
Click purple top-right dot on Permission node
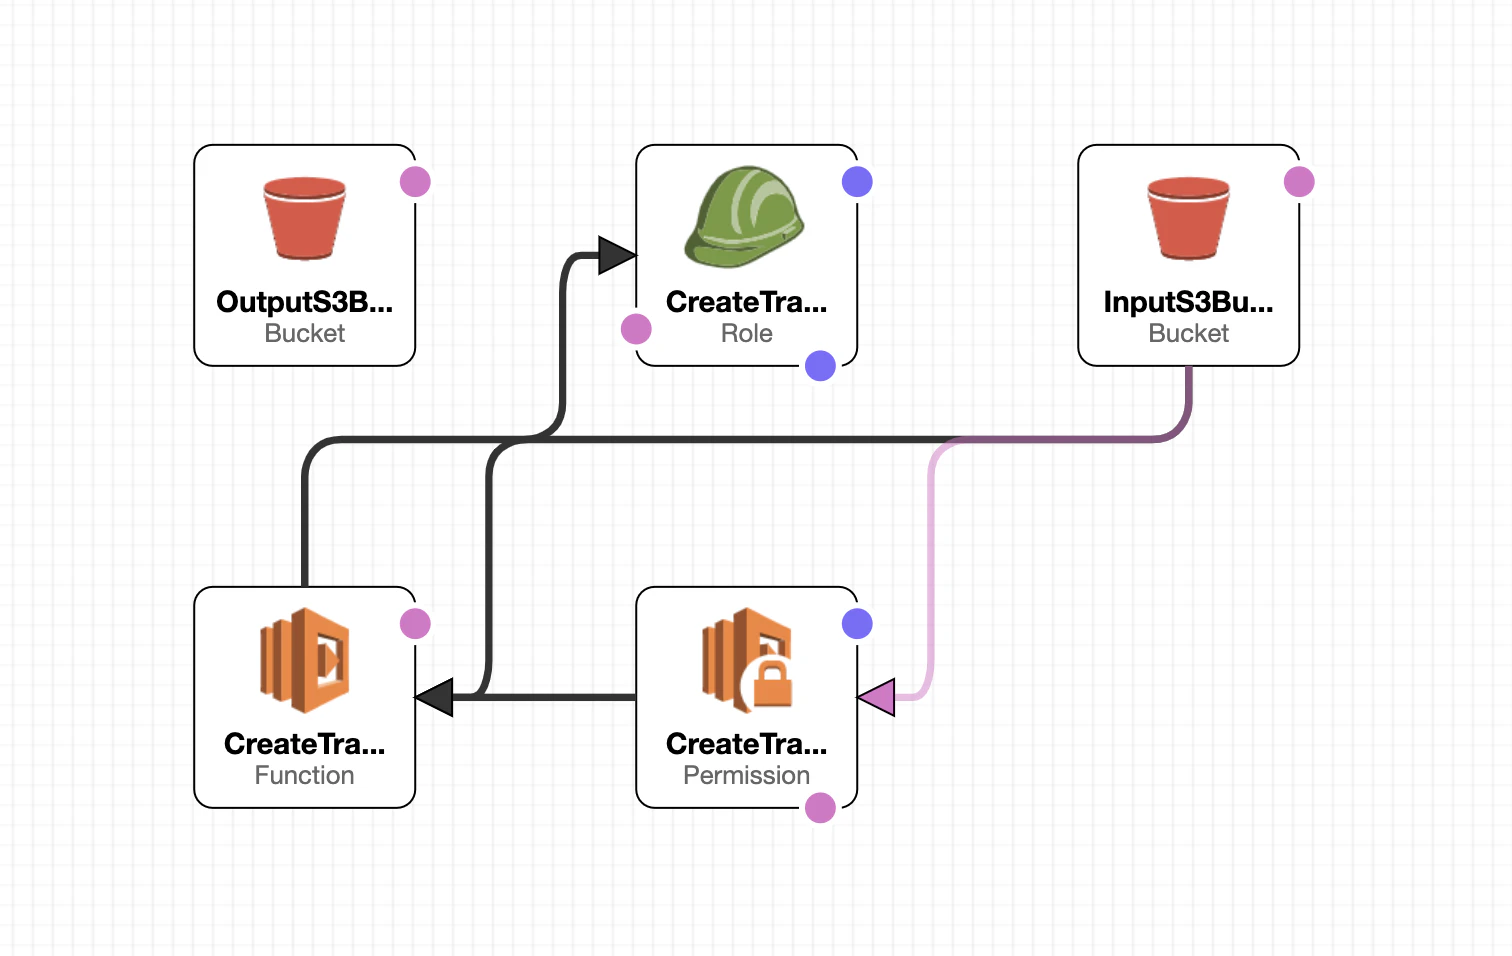(857, 624)
